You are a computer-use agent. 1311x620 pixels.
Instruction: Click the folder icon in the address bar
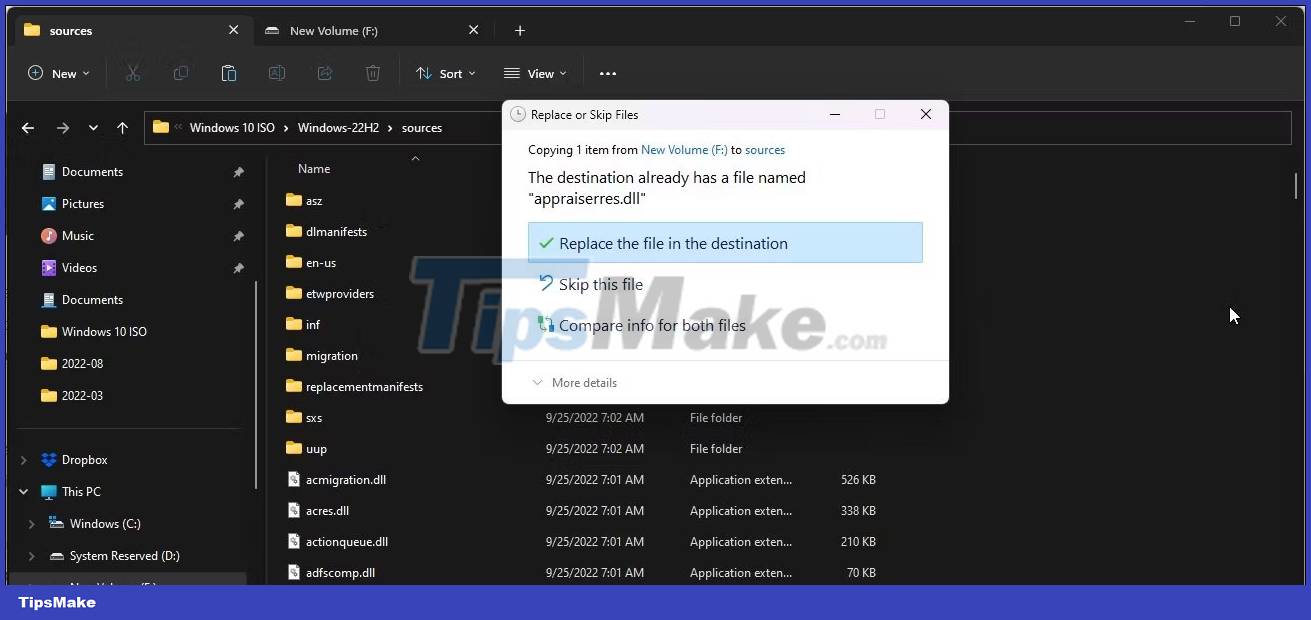click(161, 128)
